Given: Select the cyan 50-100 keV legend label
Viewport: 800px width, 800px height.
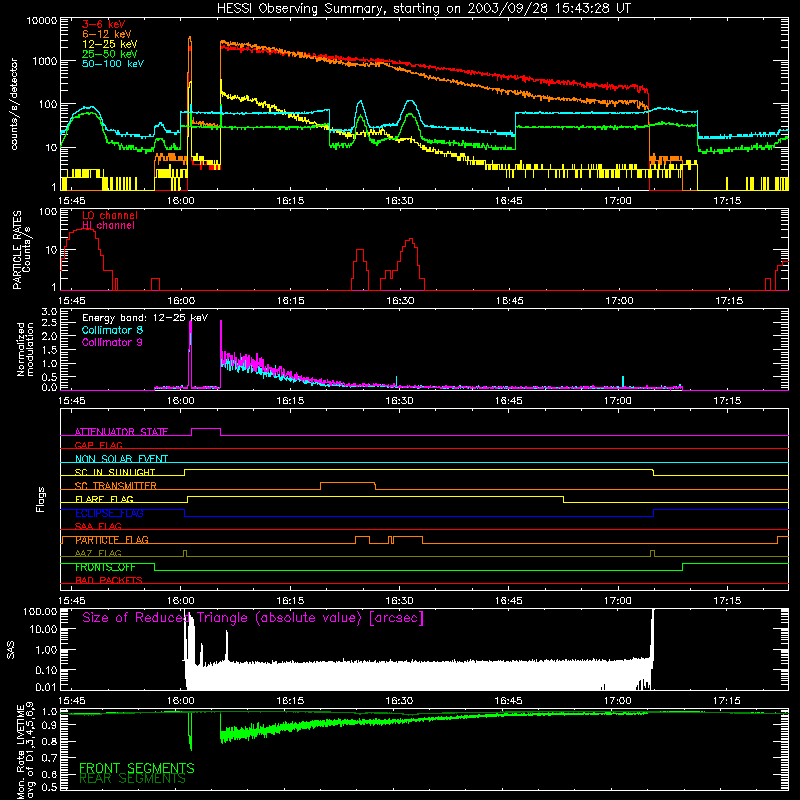Looking at the screenshot, I should tap(113, 63).
